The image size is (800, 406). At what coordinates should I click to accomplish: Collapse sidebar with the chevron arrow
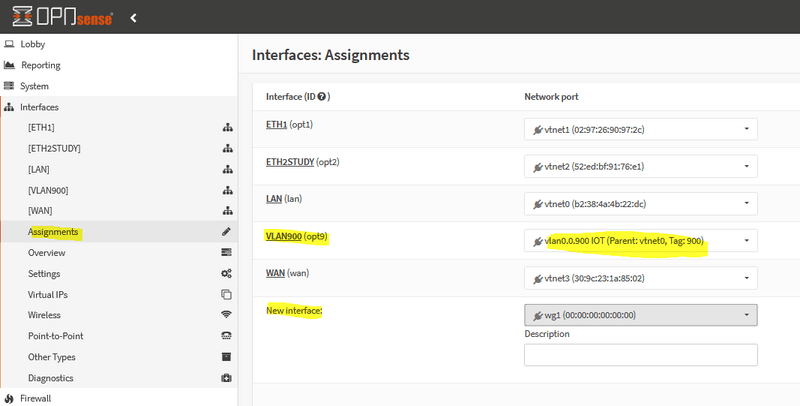click(134, 18)
